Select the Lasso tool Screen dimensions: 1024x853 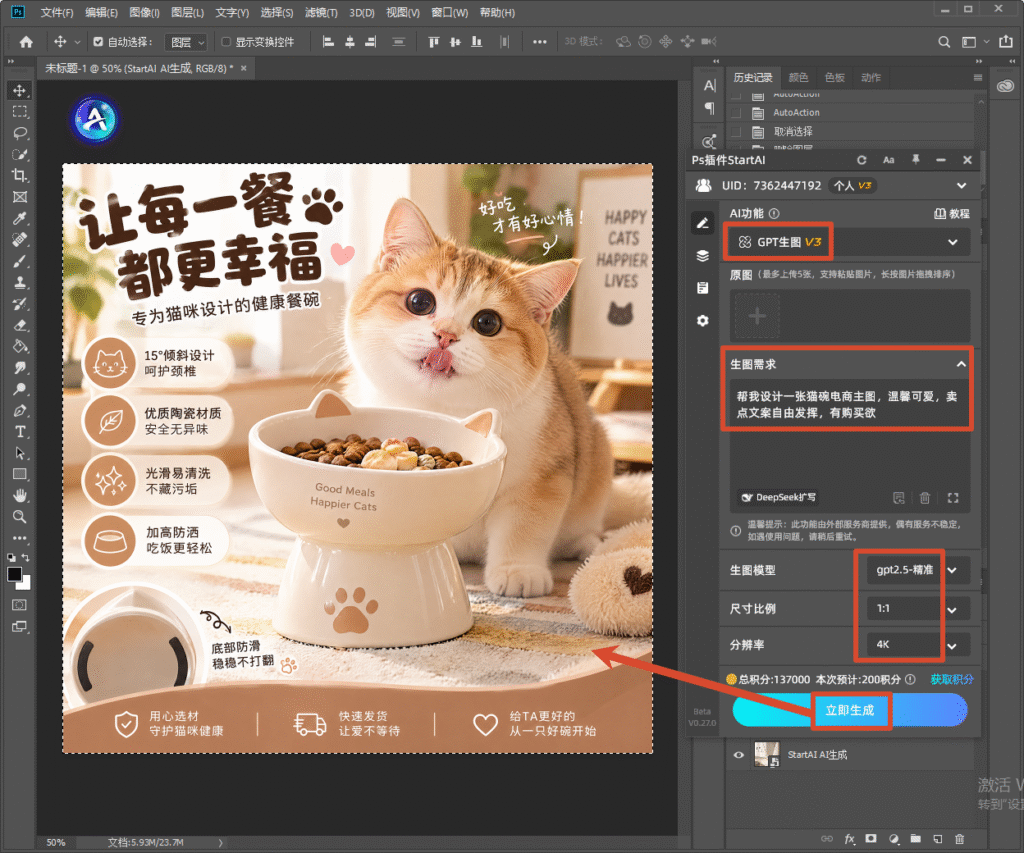coord(20,133)
